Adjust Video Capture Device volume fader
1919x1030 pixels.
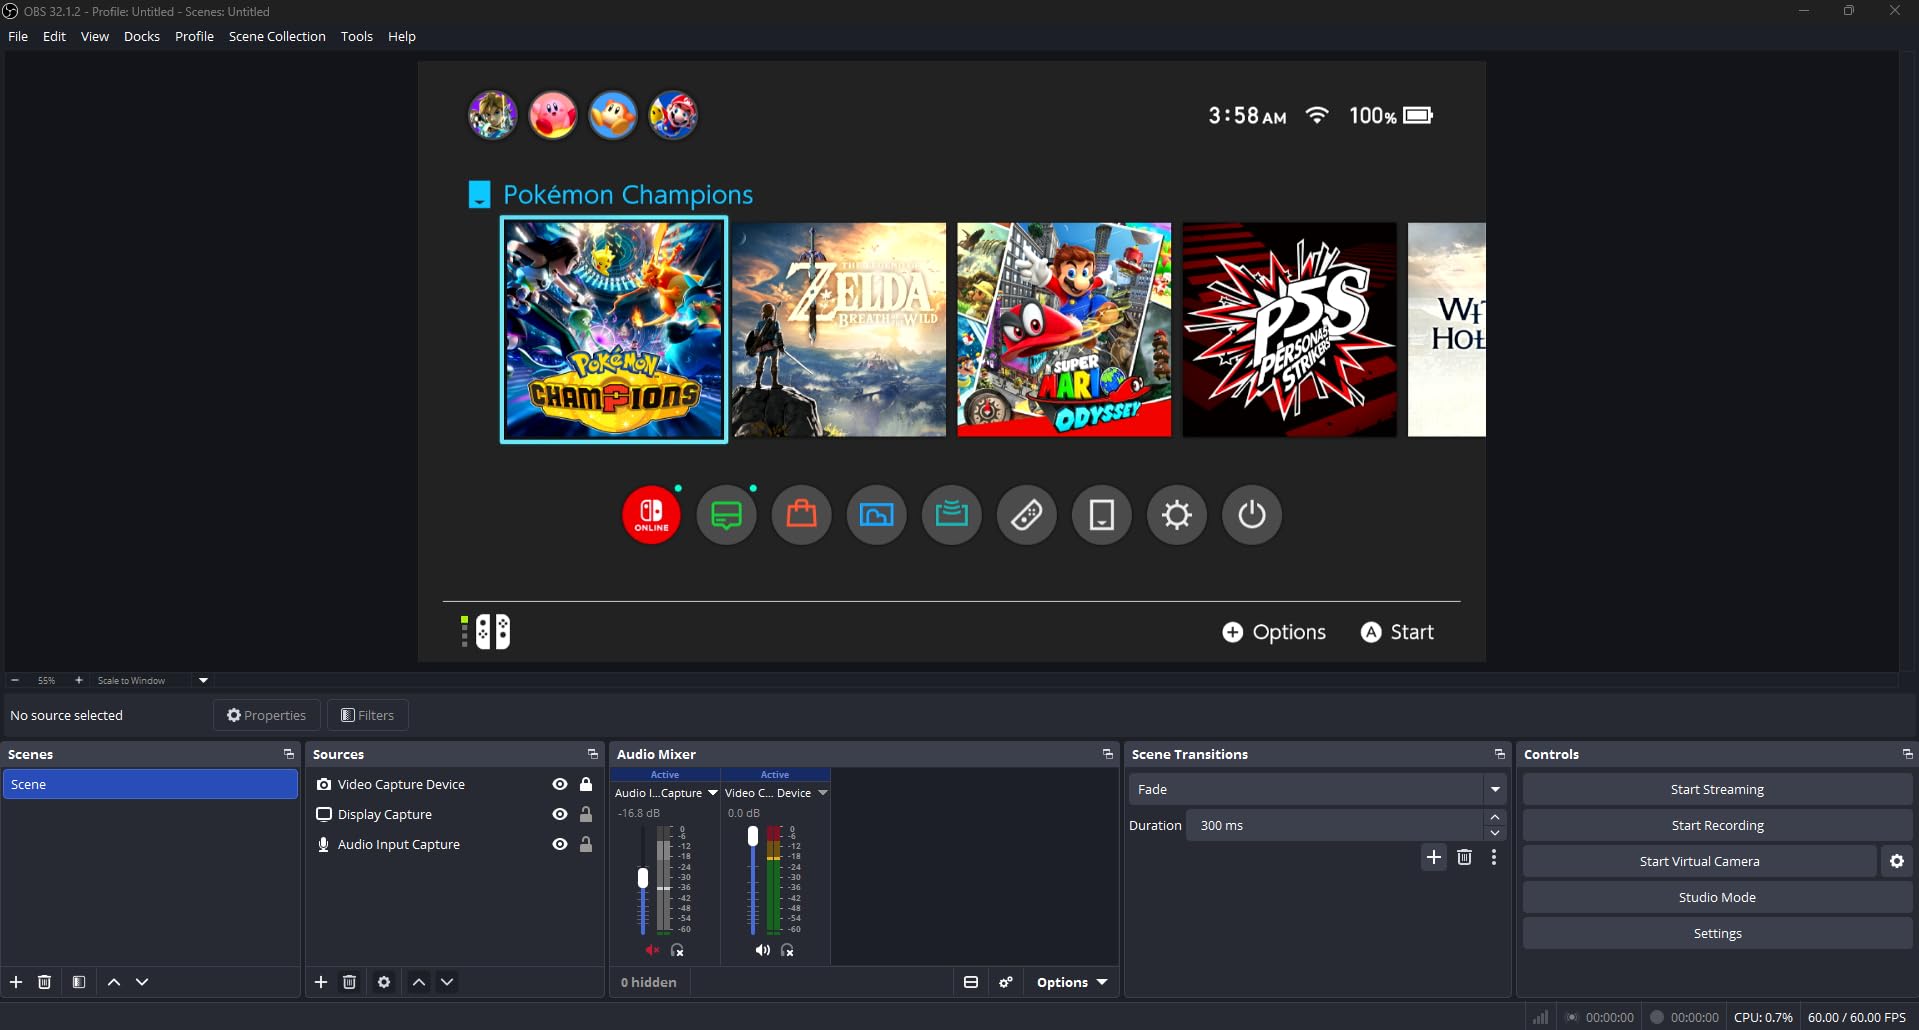(x=753, y=836)
